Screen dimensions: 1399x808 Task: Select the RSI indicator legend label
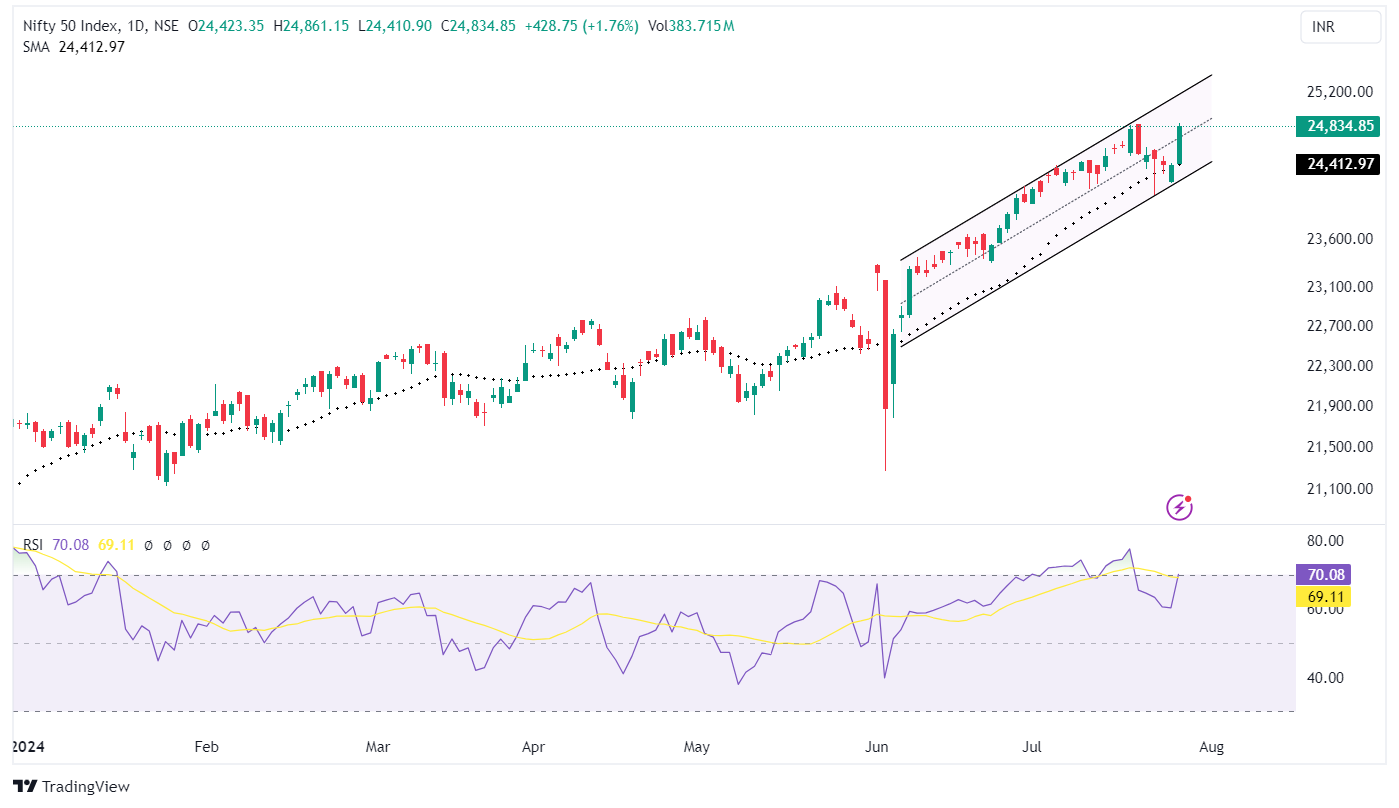pyautogui.click(x=33, y=545)
